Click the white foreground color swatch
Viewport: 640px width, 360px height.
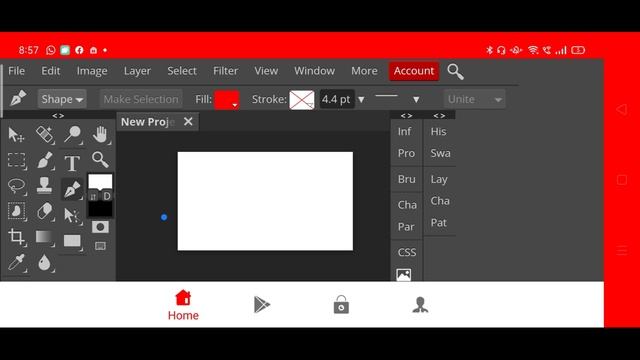point(100,182)
